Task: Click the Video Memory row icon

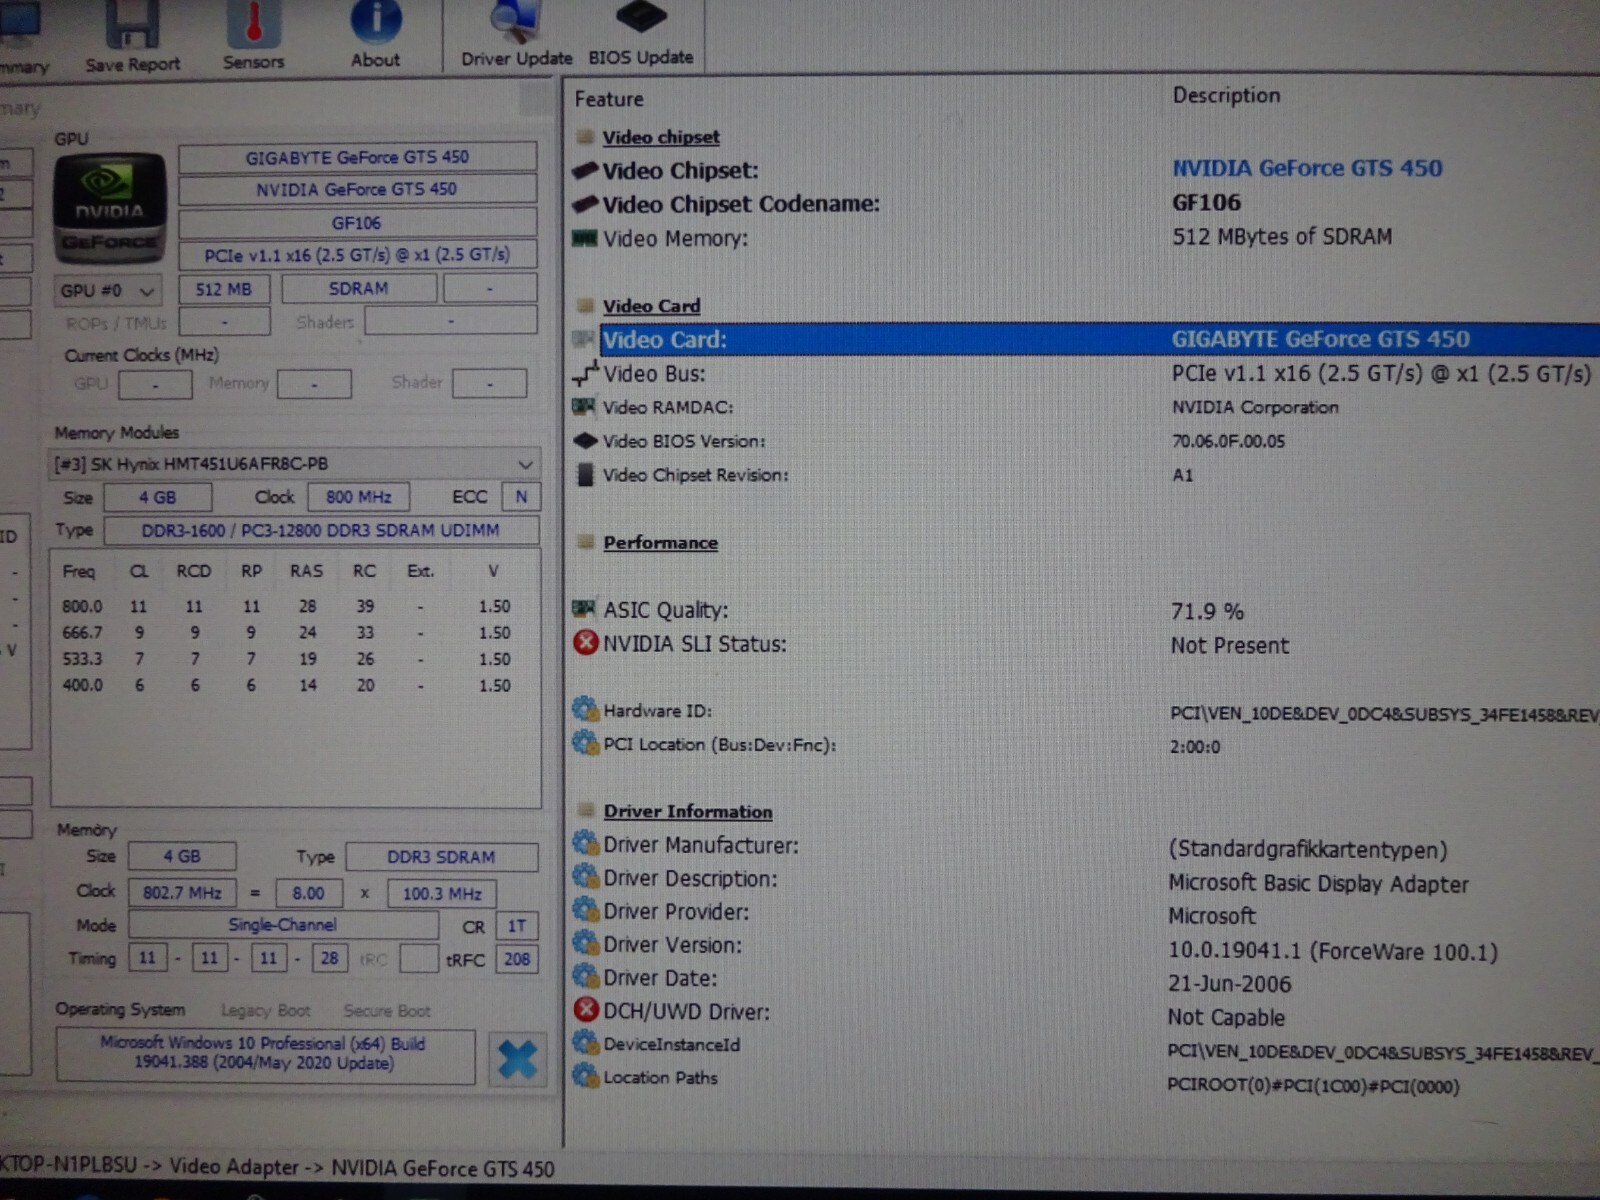Action: (585, 238)
